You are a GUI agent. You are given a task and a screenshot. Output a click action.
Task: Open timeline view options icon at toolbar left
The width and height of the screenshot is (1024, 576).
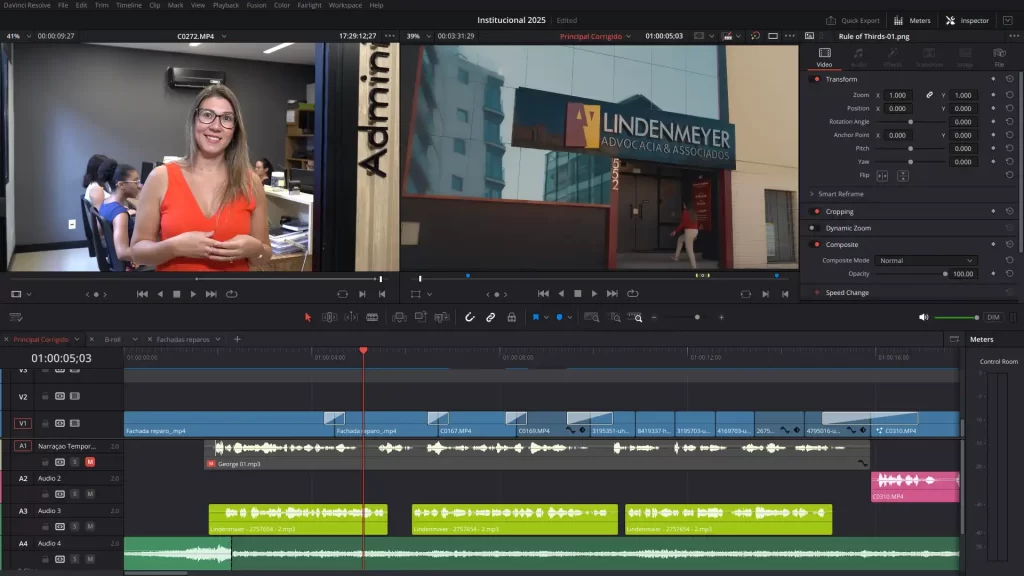tap(16, 317)
